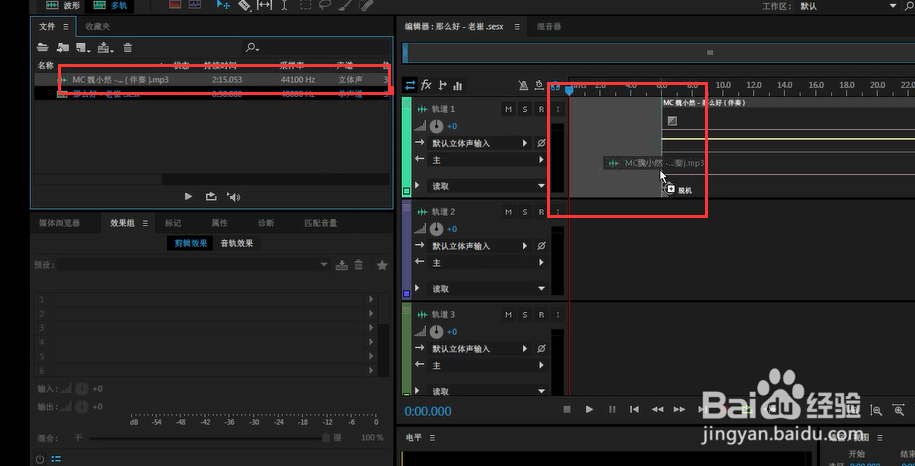Toggle polarity reverse icon on 轨道 1
915x466 pixels.
(541, 143)
